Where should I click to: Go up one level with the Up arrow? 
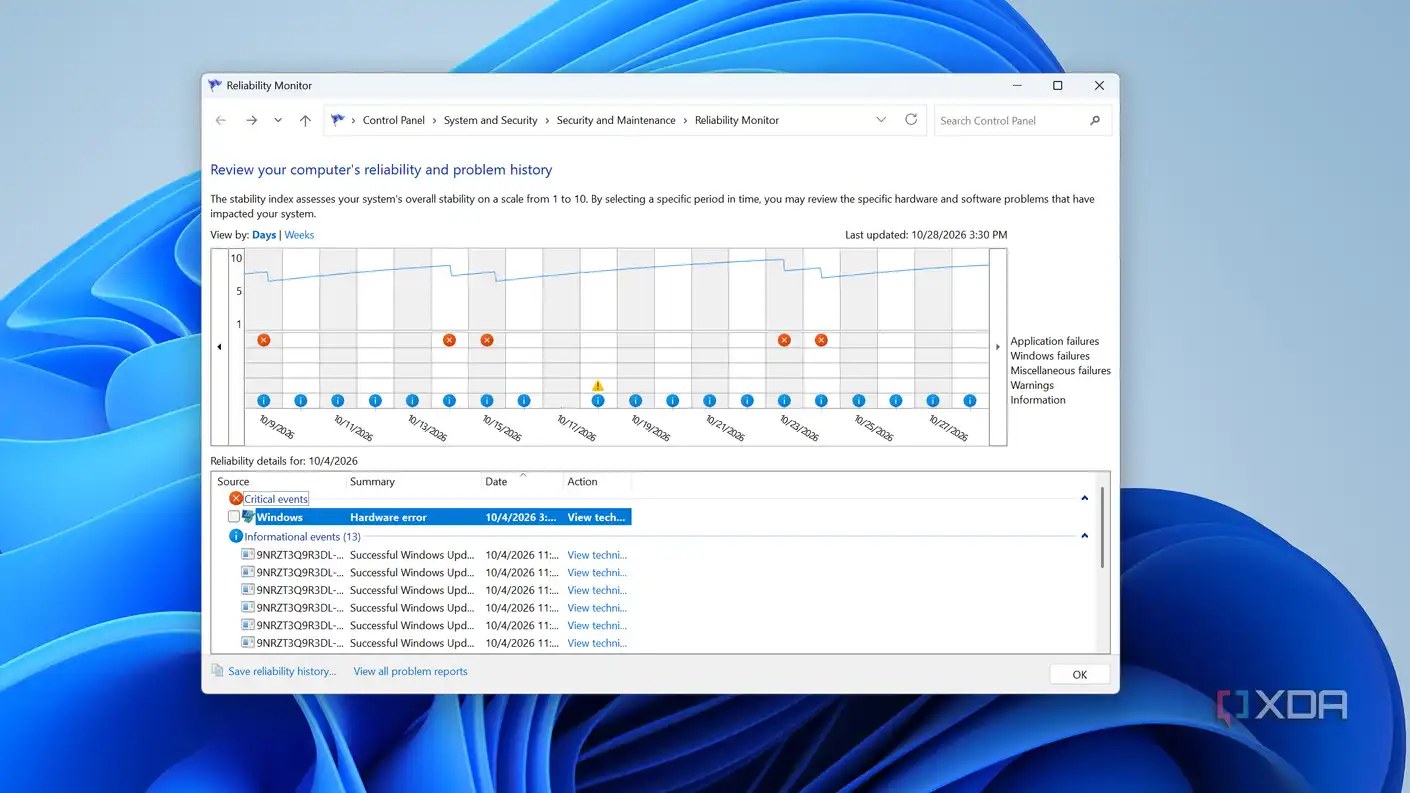(x=305, y=120)
